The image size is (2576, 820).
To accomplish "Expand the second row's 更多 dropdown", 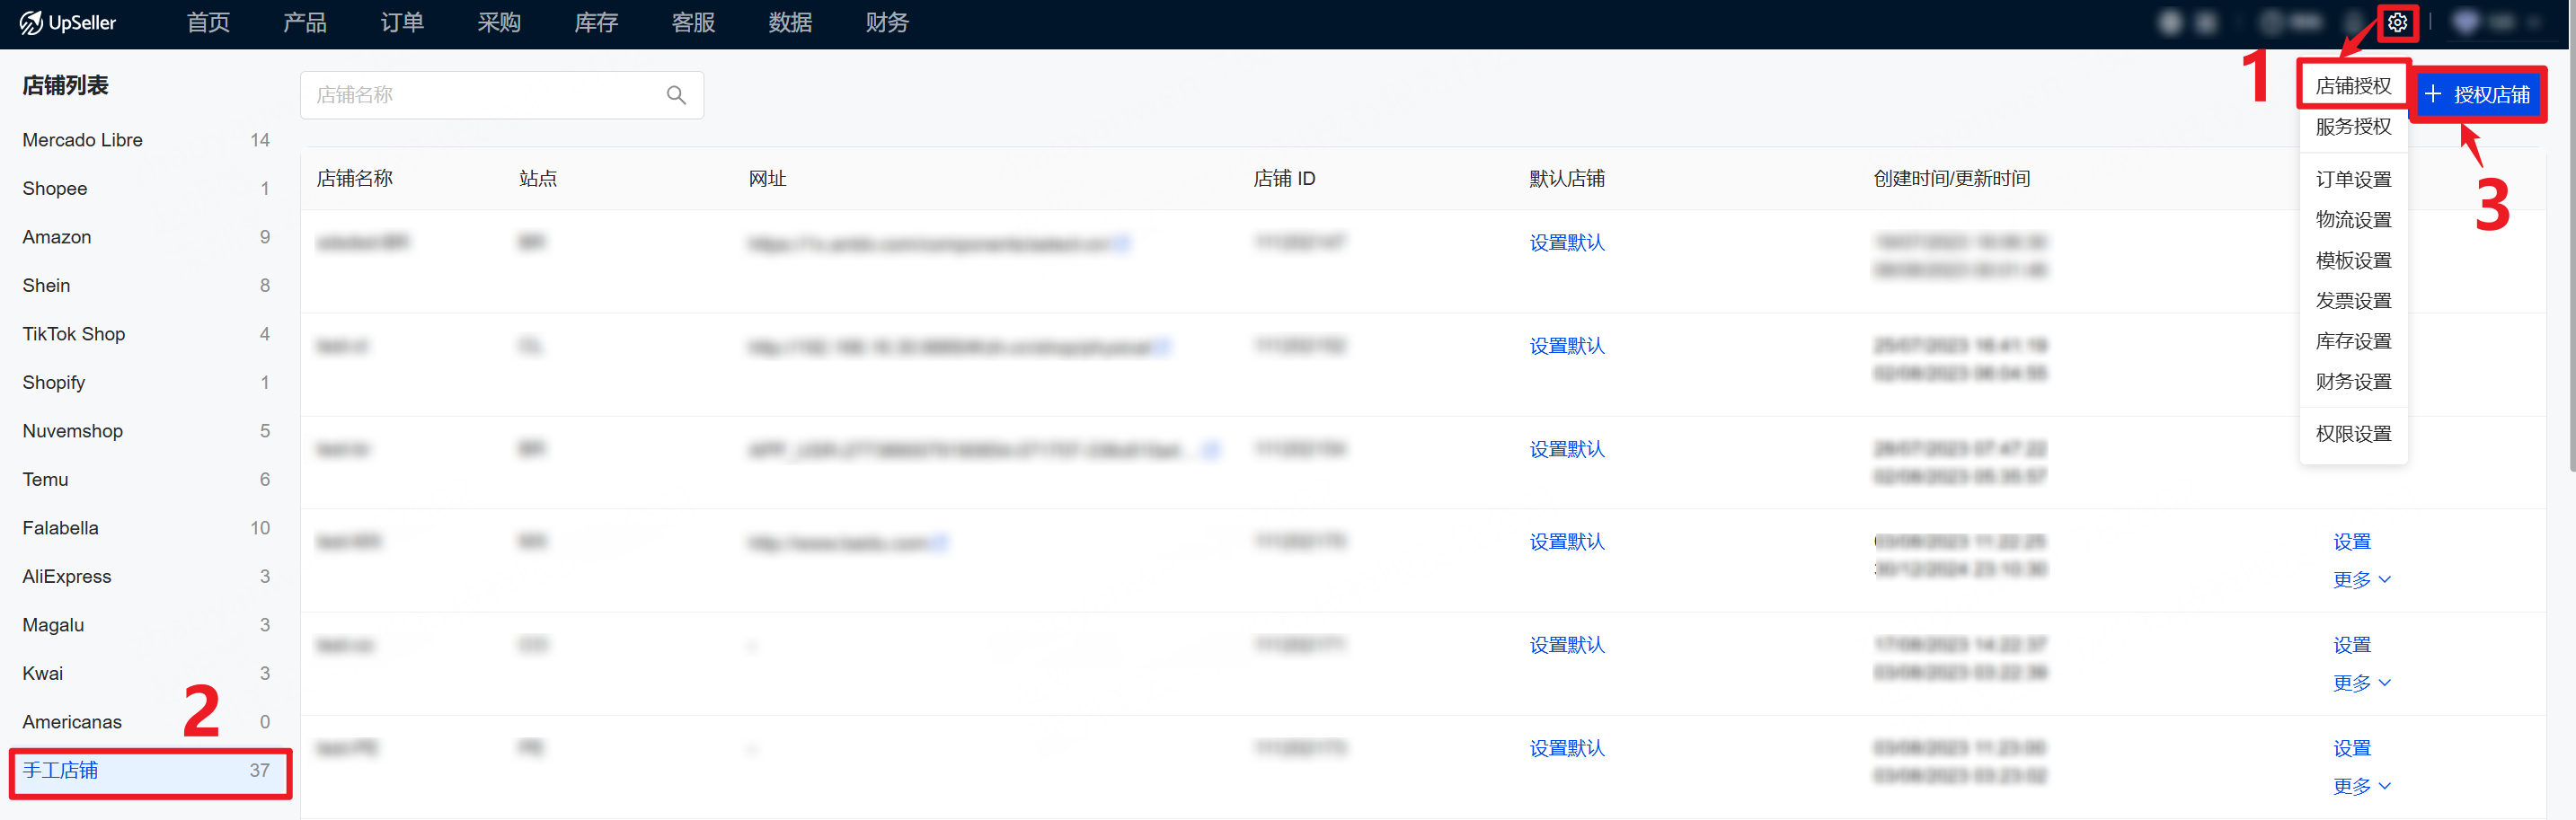I will pyautogui.click(x=2362, y=683).
